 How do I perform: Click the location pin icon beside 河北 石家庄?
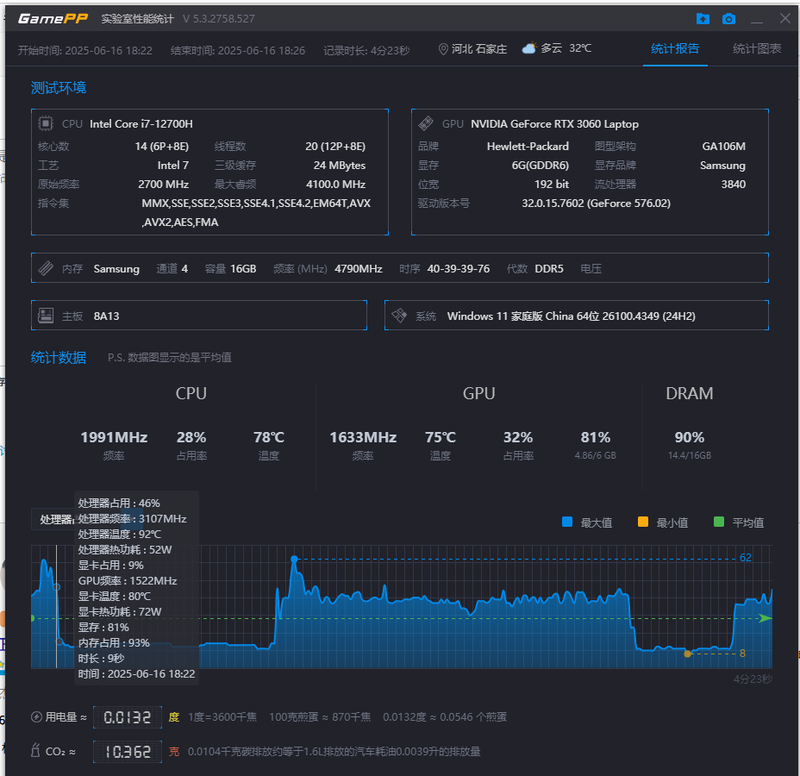coord(443,49)
